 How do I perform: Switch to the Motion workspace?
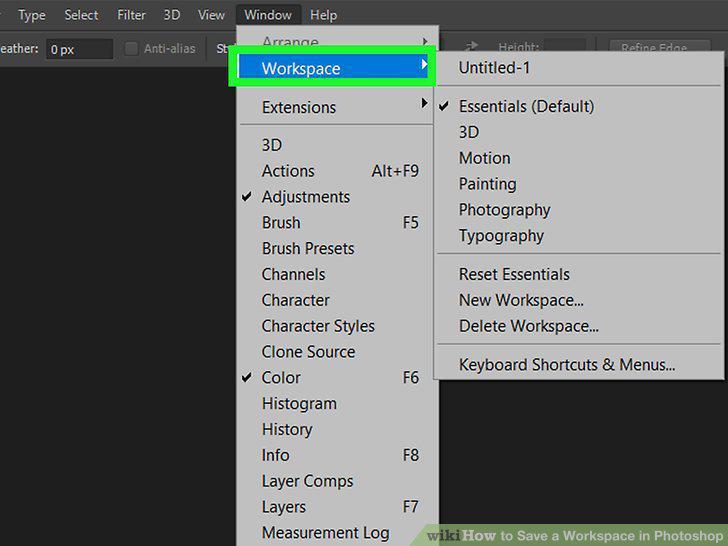[579, 158]
